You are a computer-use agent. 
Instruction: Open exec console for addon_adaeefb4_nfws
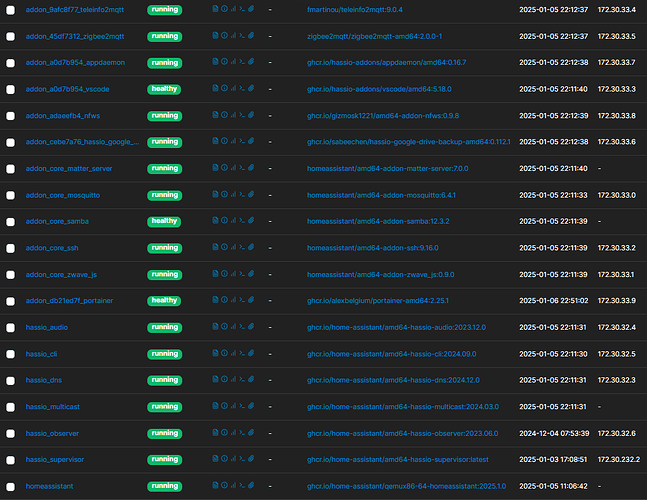pos(242,115)
